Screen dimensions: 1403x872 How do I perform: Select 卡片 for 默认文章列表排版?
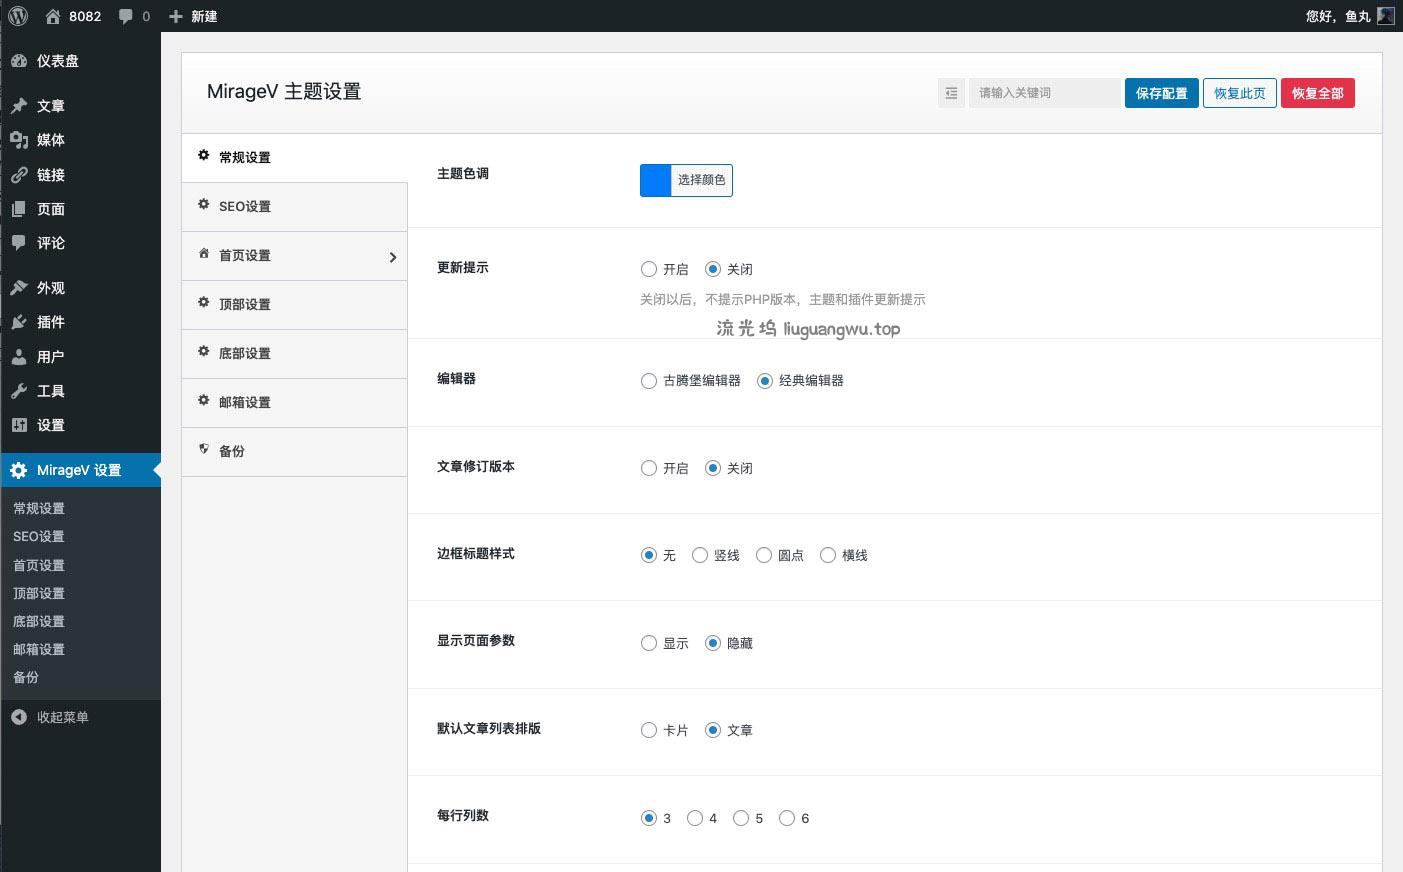pyautogui.click(x=649, y=730)
